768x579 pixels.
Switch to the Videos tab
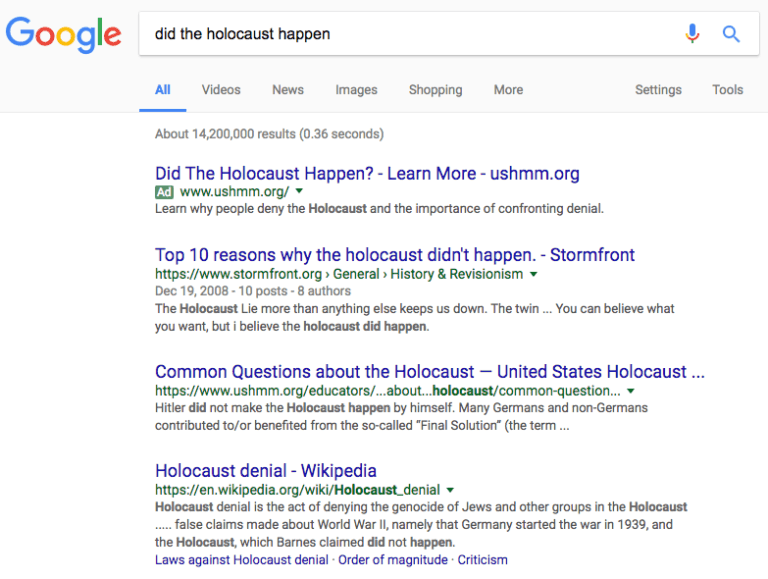(x=221, y=90)
